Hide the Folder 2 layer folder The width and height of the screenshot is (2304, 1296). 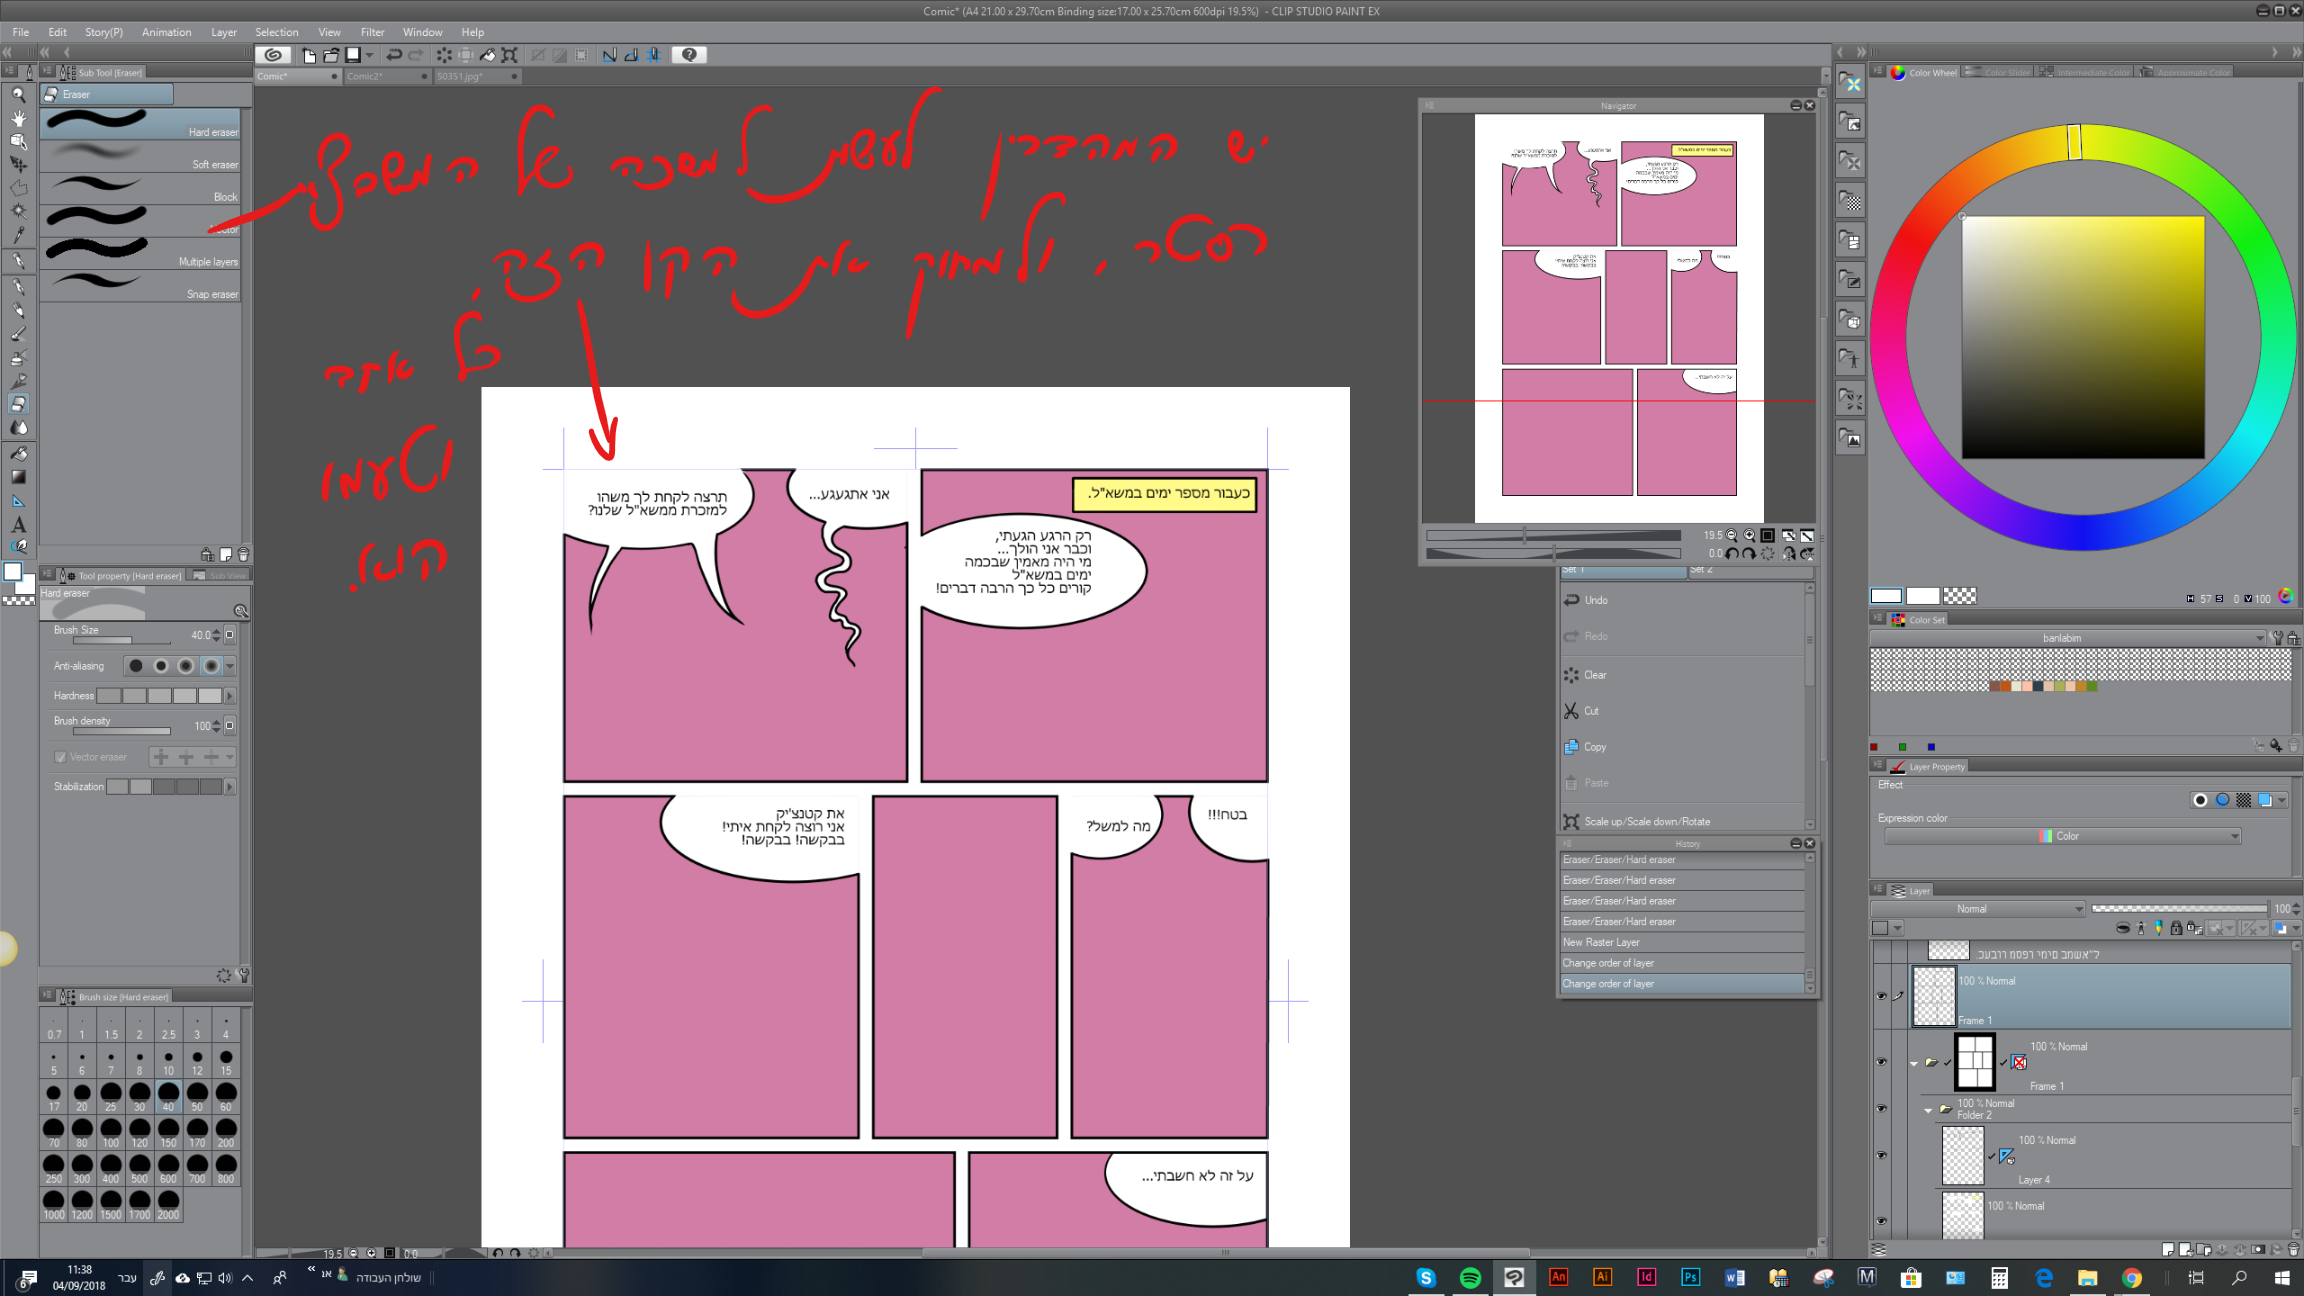pyautogui.click(x=1881, y=1109)
